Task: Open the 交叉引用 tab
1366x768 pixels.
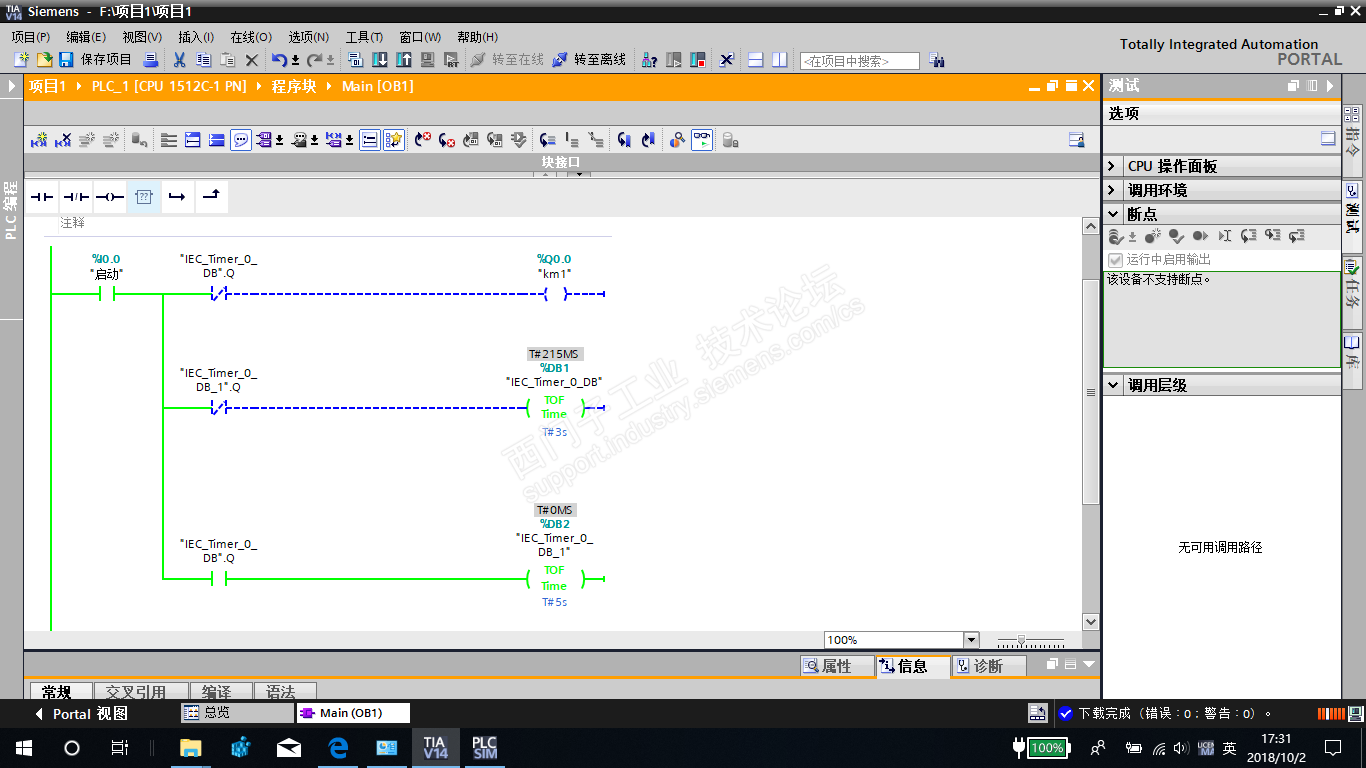Action: (139, 691)
